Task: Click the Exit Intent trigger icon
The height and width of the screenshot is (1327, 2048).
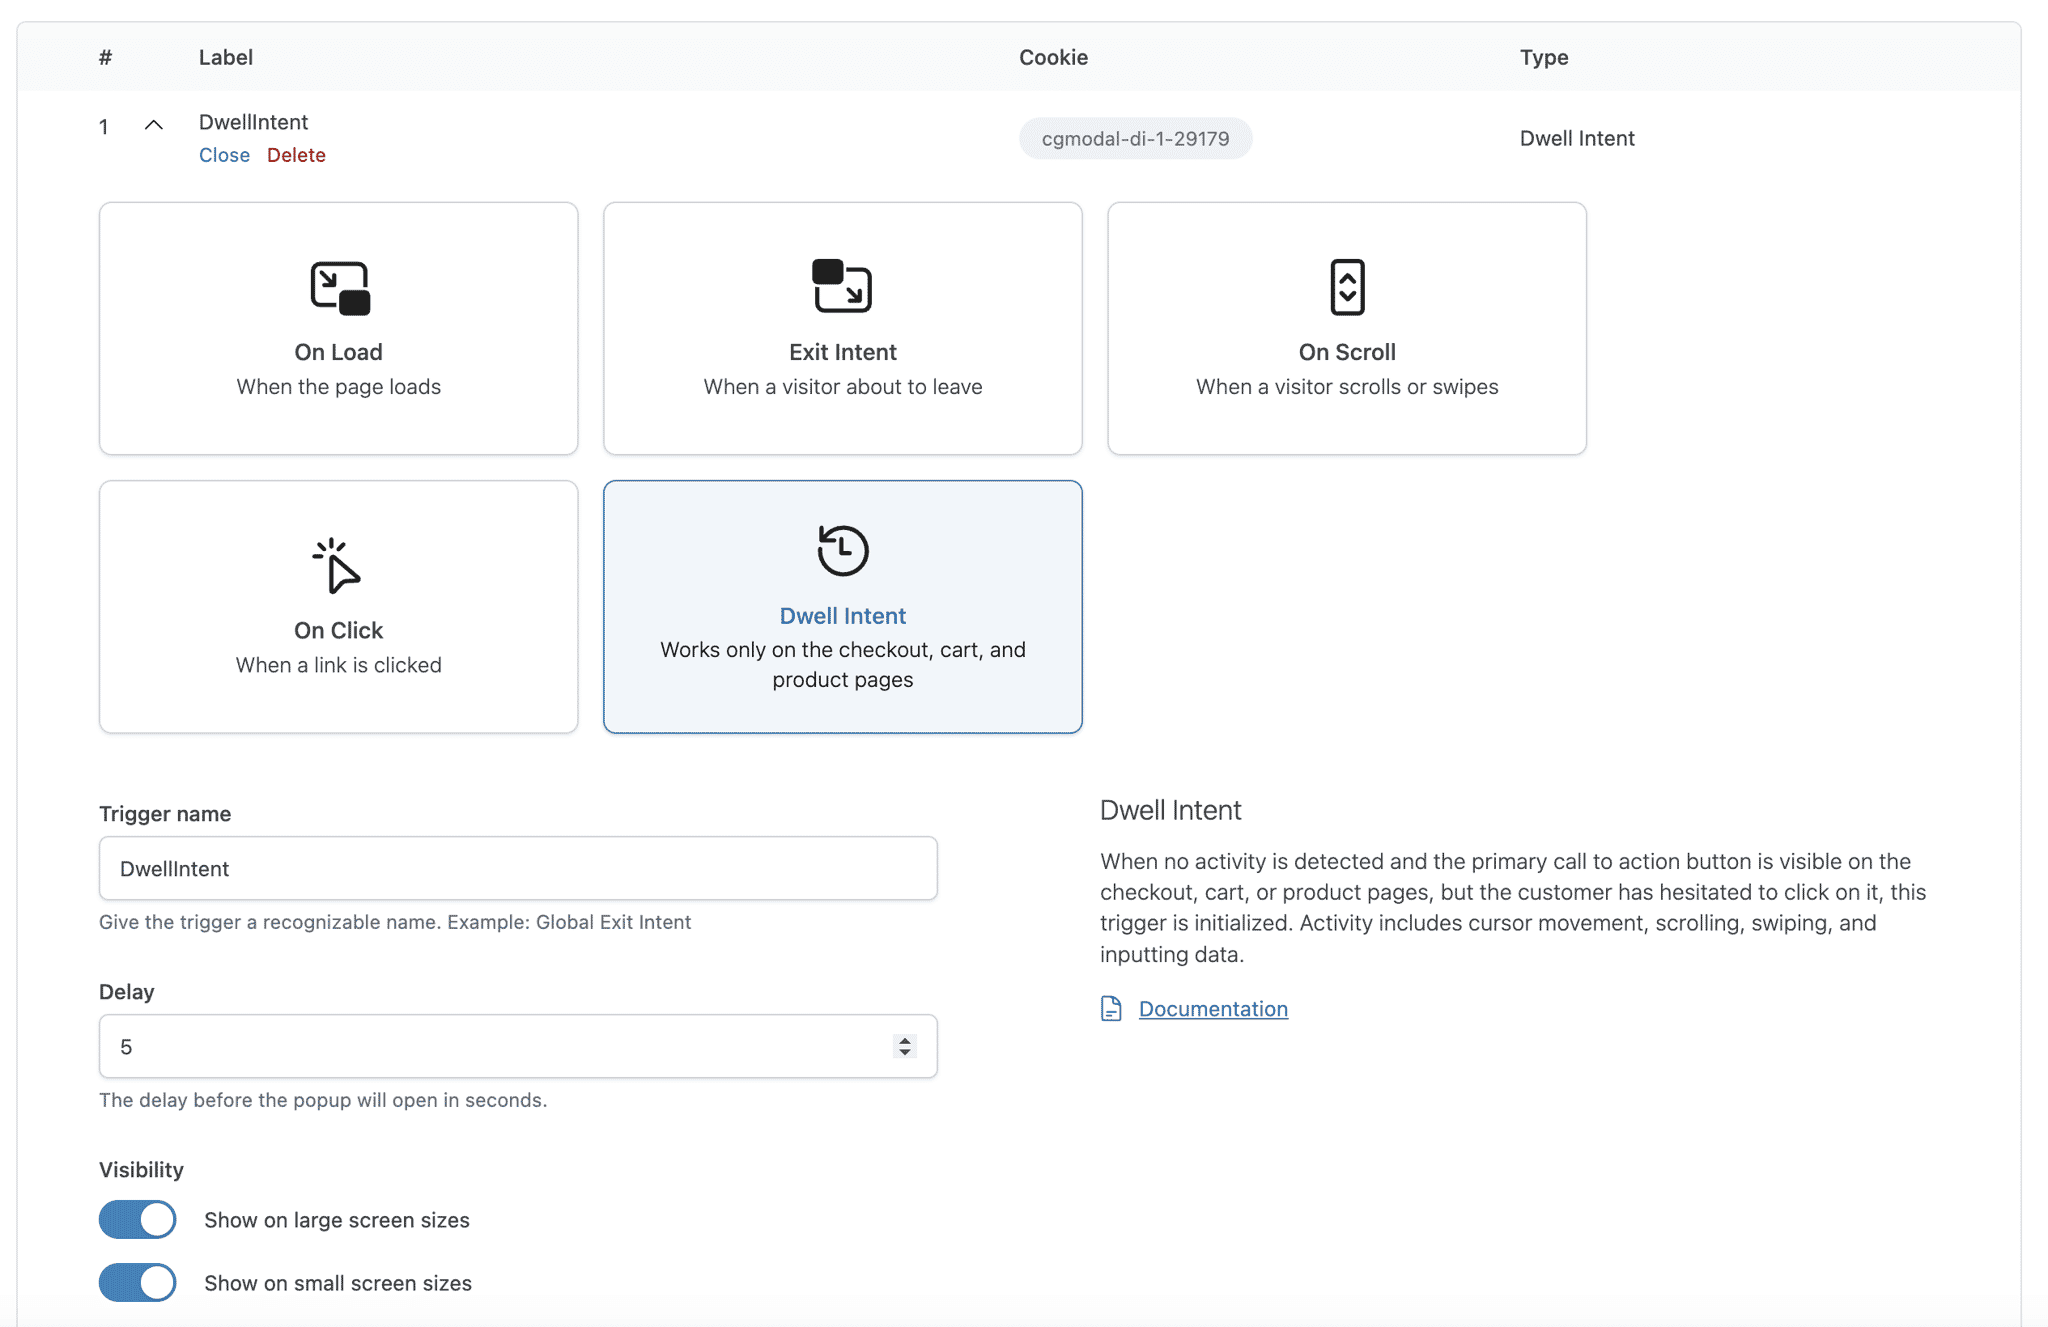Action: [842, 286]
